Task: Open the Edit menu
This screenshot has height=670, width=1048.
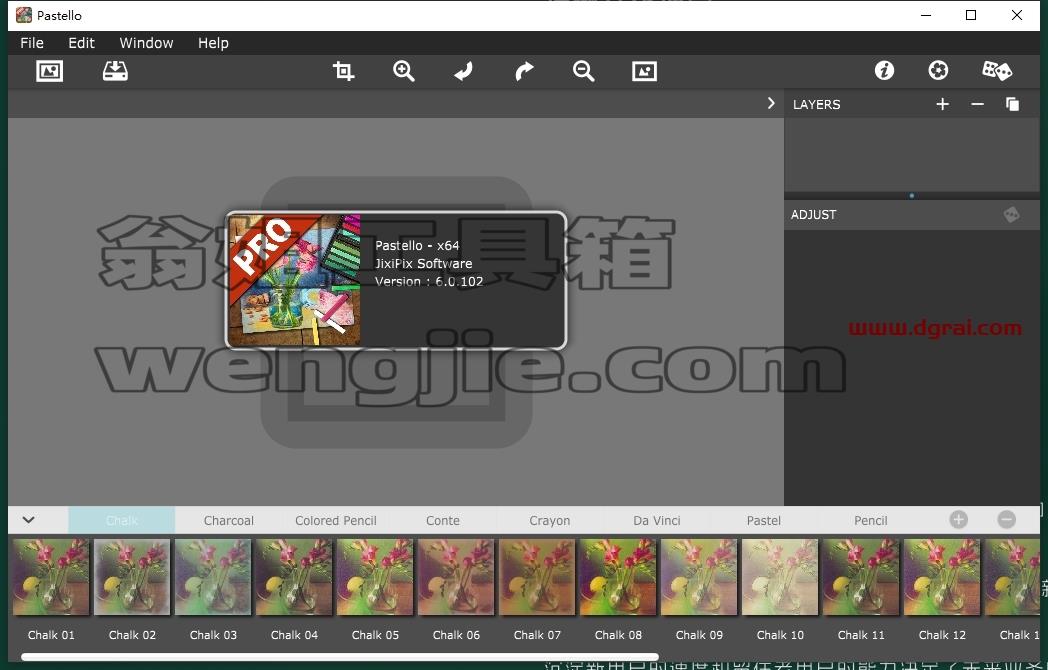Action: point(82,43)
